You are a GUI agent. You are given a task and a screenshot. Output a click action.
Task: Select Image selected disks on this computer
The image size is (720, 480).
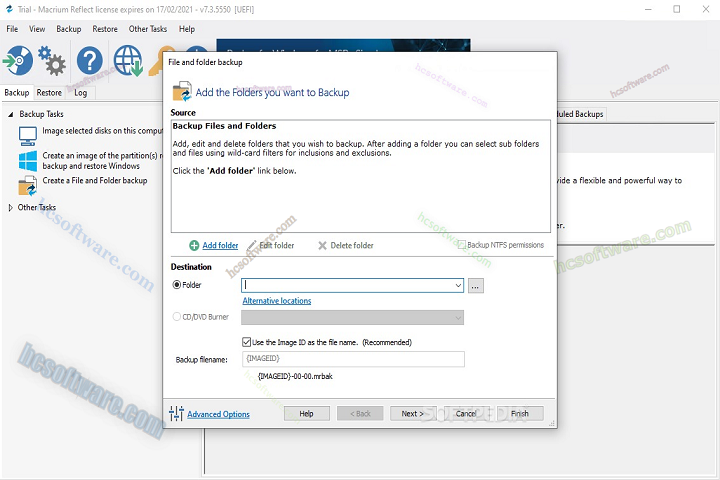point(102,131)
